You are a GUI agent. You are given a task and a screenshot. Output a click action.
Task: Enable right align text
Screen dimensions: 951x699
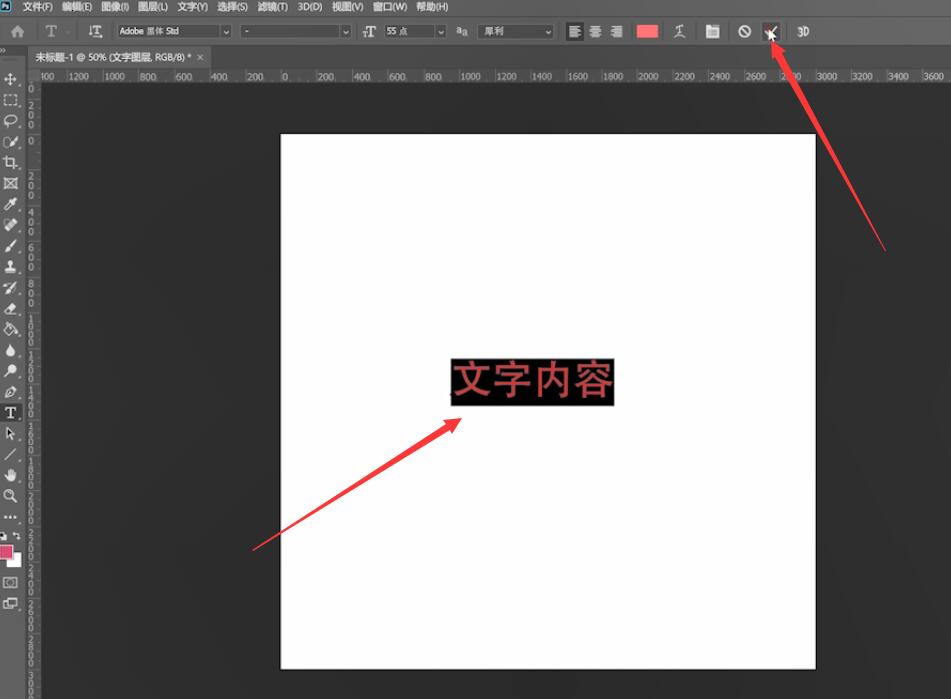click(616, 32)
